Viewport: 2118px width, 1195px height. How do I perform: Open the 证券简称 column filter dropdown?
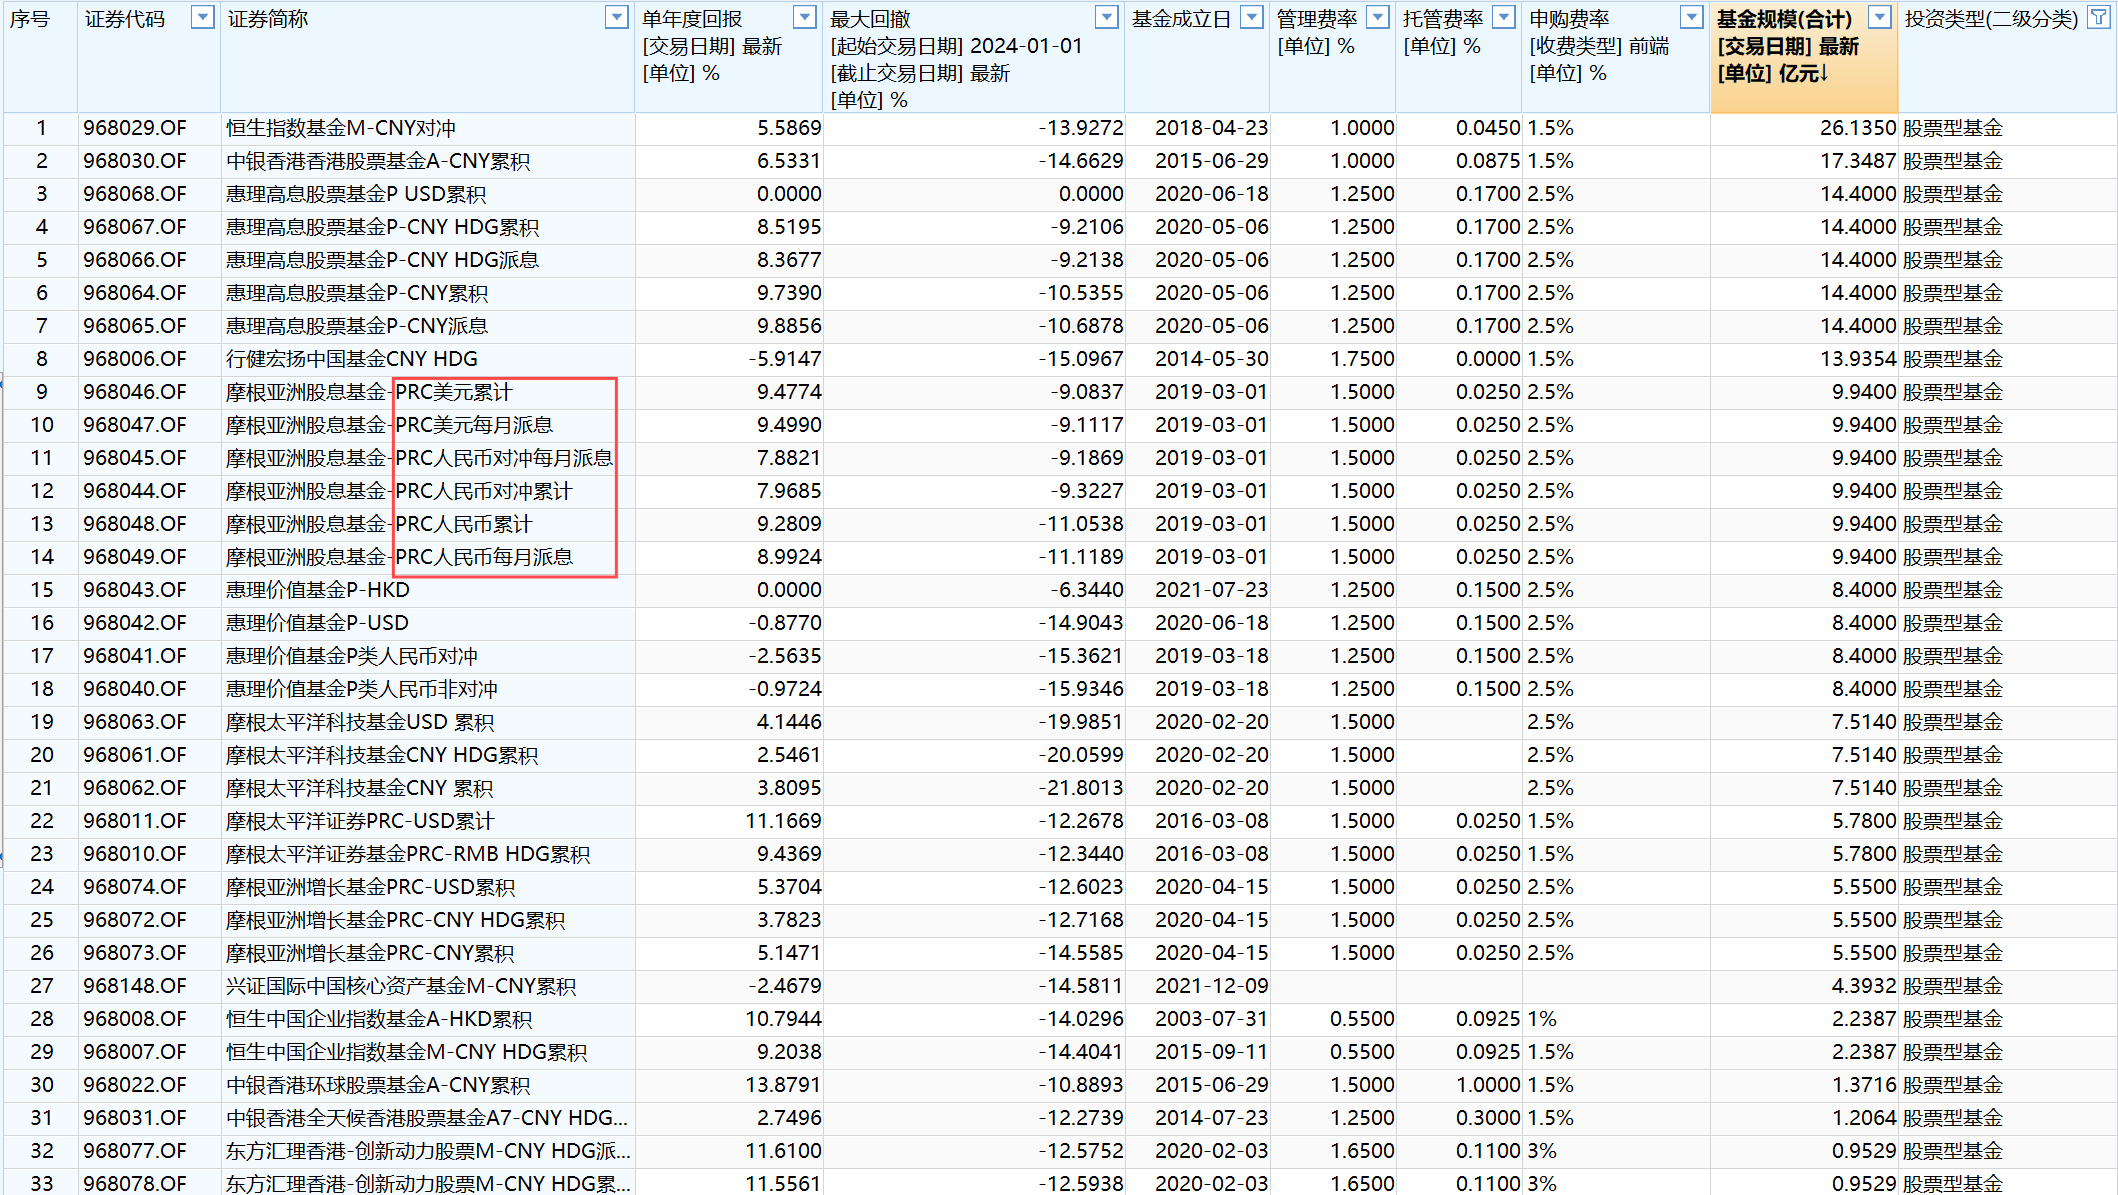click(617, 17)
